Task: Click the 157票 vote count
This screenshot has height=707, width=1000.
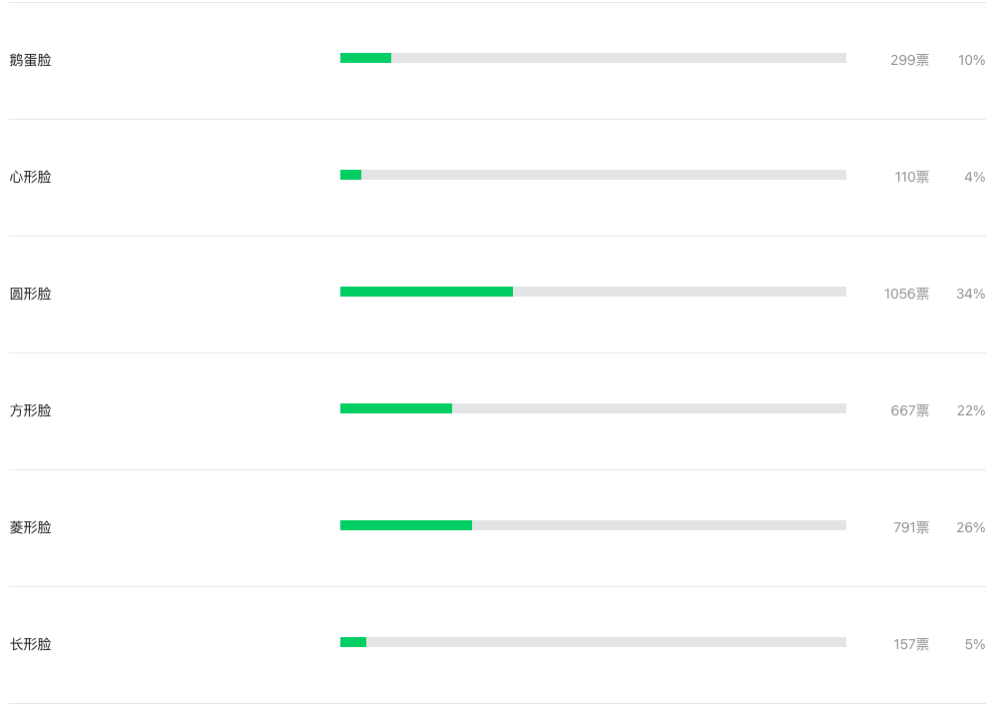Action: tap(911, 644)
